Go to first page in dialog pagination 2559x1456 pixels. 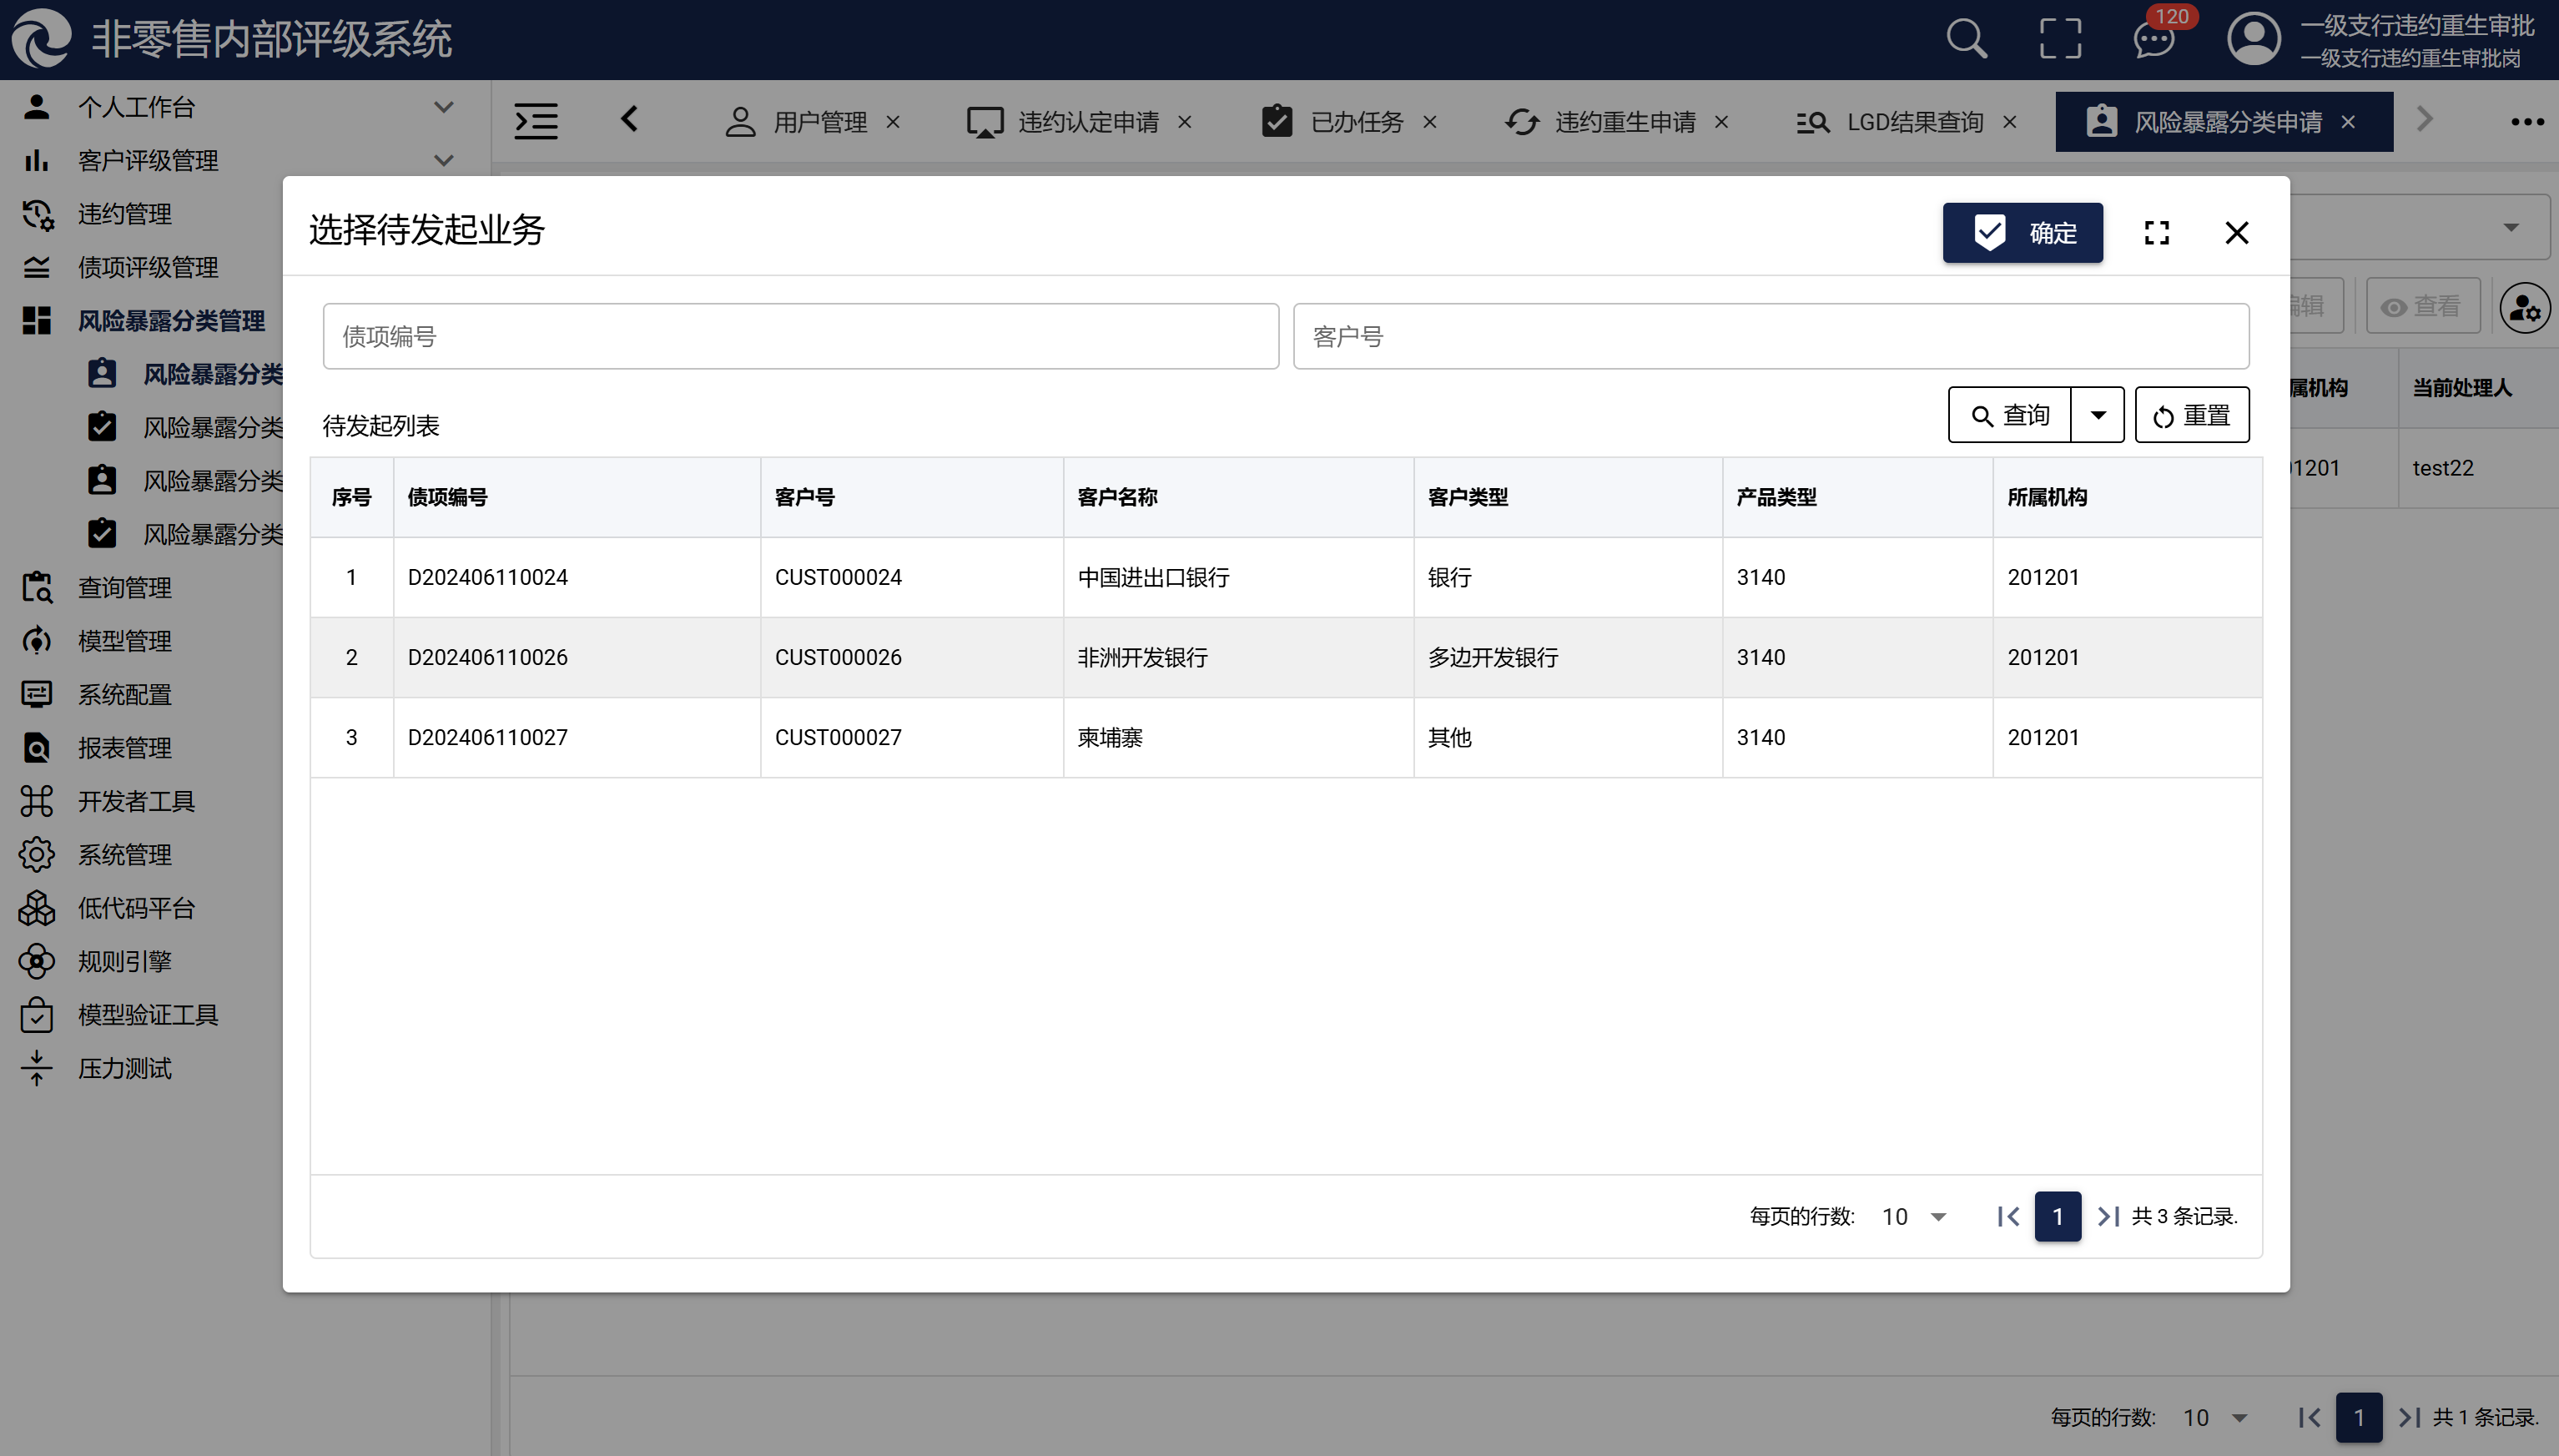(x=2008, y=1216)
